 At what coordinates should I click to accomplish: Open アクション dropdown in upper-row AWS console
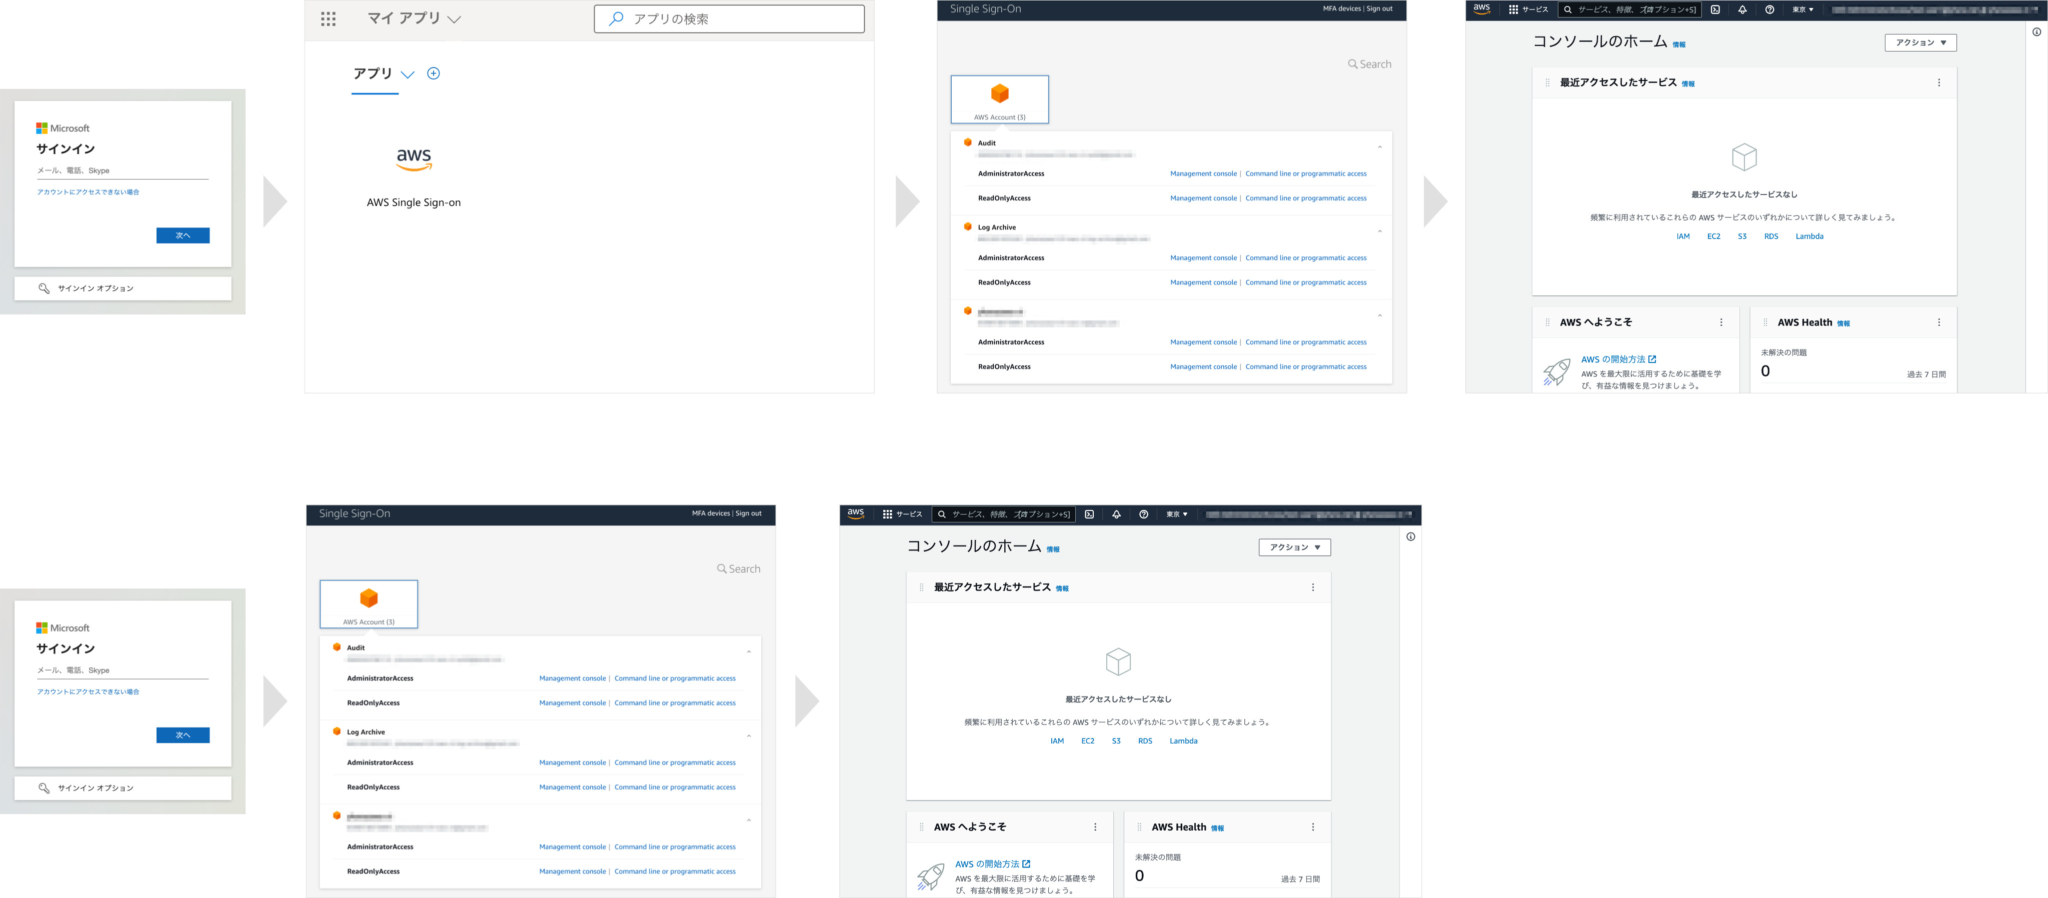1920,43
